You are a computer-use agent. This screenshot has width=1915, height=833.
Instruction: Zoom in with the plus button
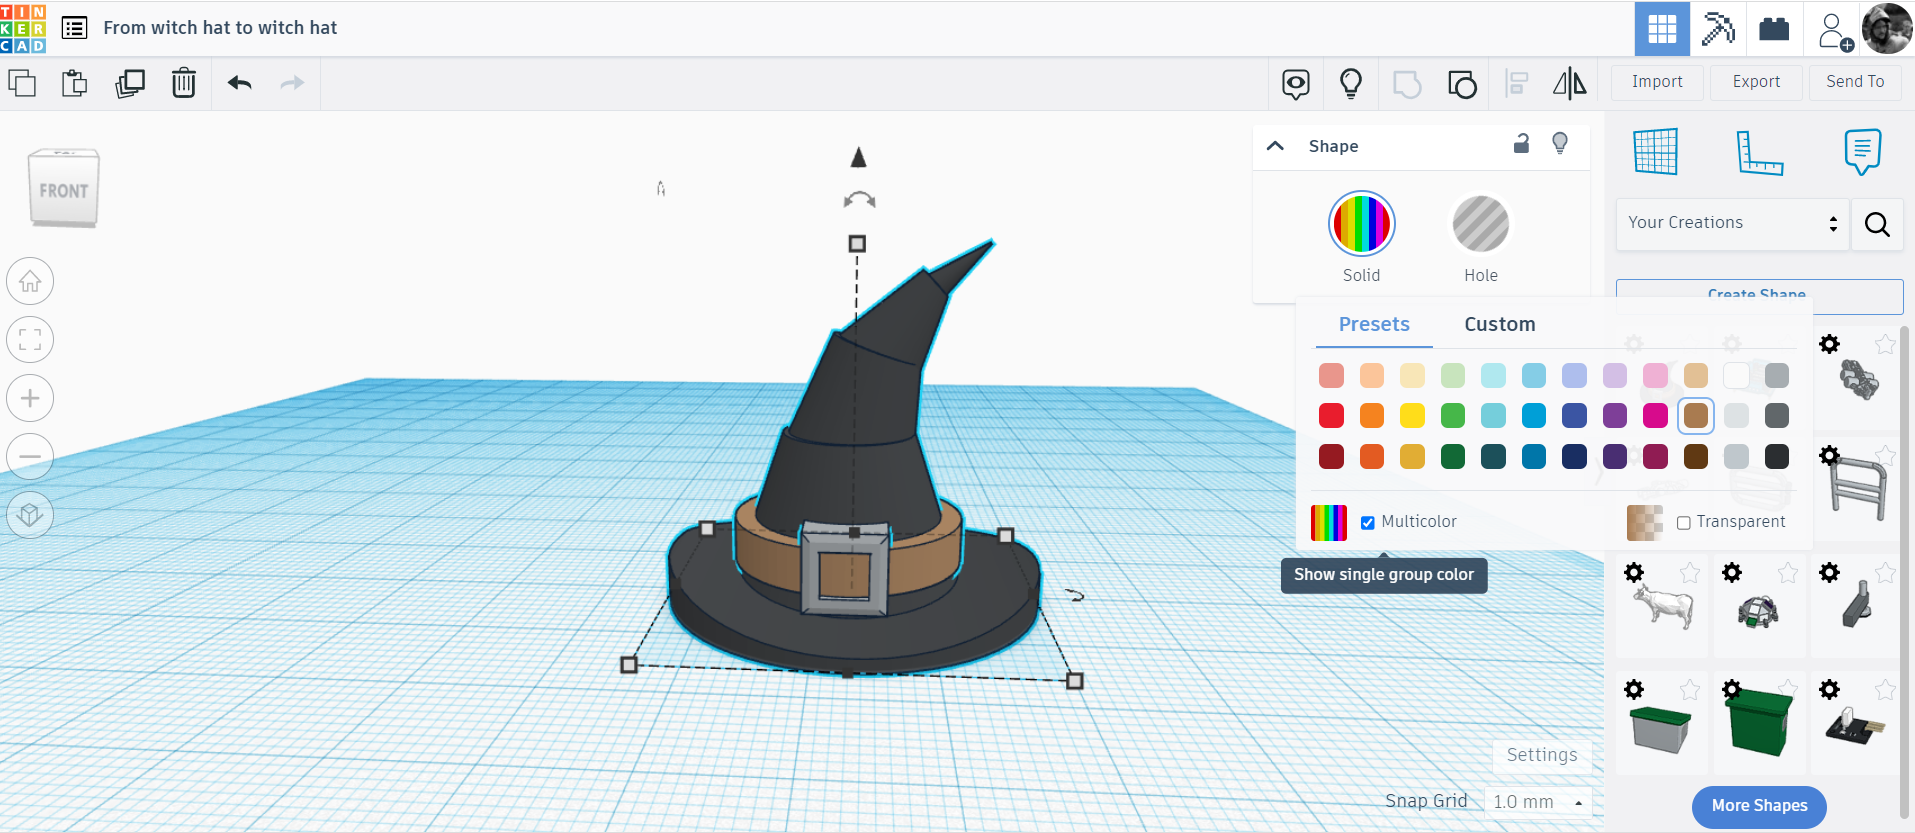pyautogui.click(x=30, y=398)
